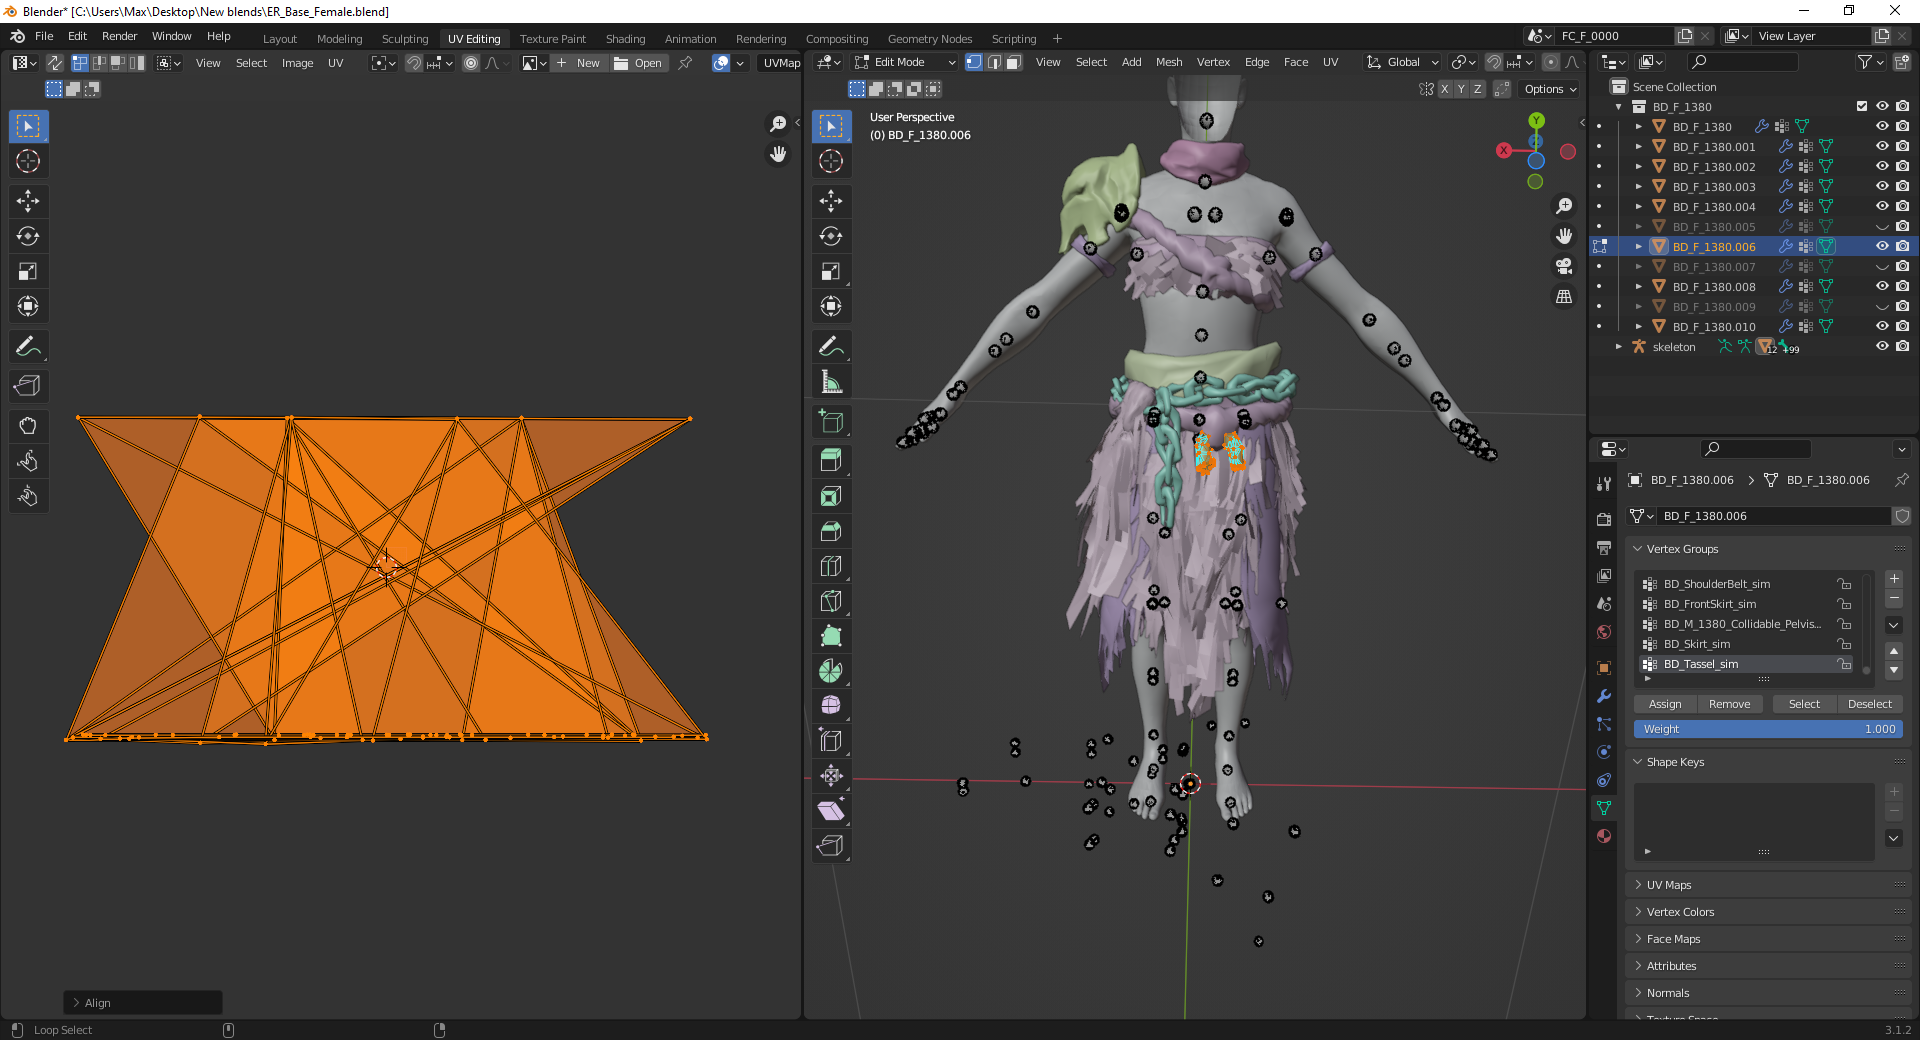Select the Spin tool
Screen dimensions: 1920x1040
coord(831,671)
